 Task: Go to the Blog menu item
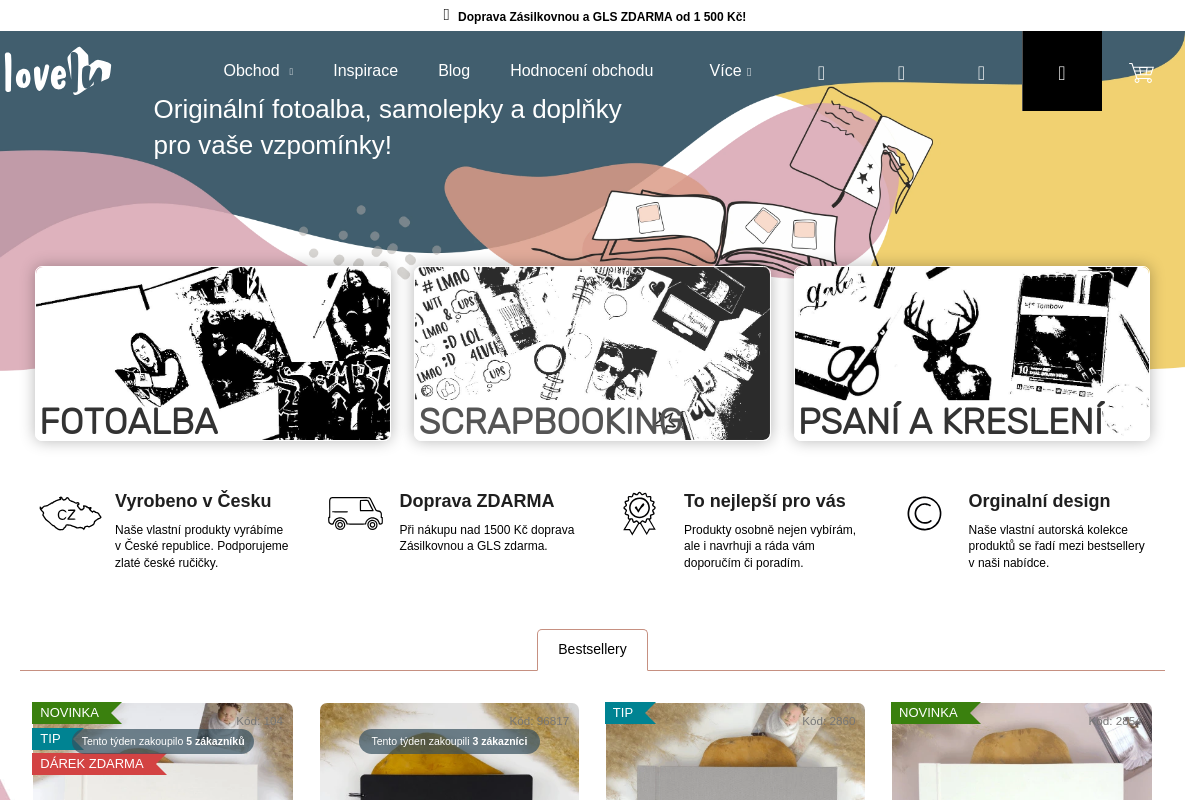coord(453,71)
